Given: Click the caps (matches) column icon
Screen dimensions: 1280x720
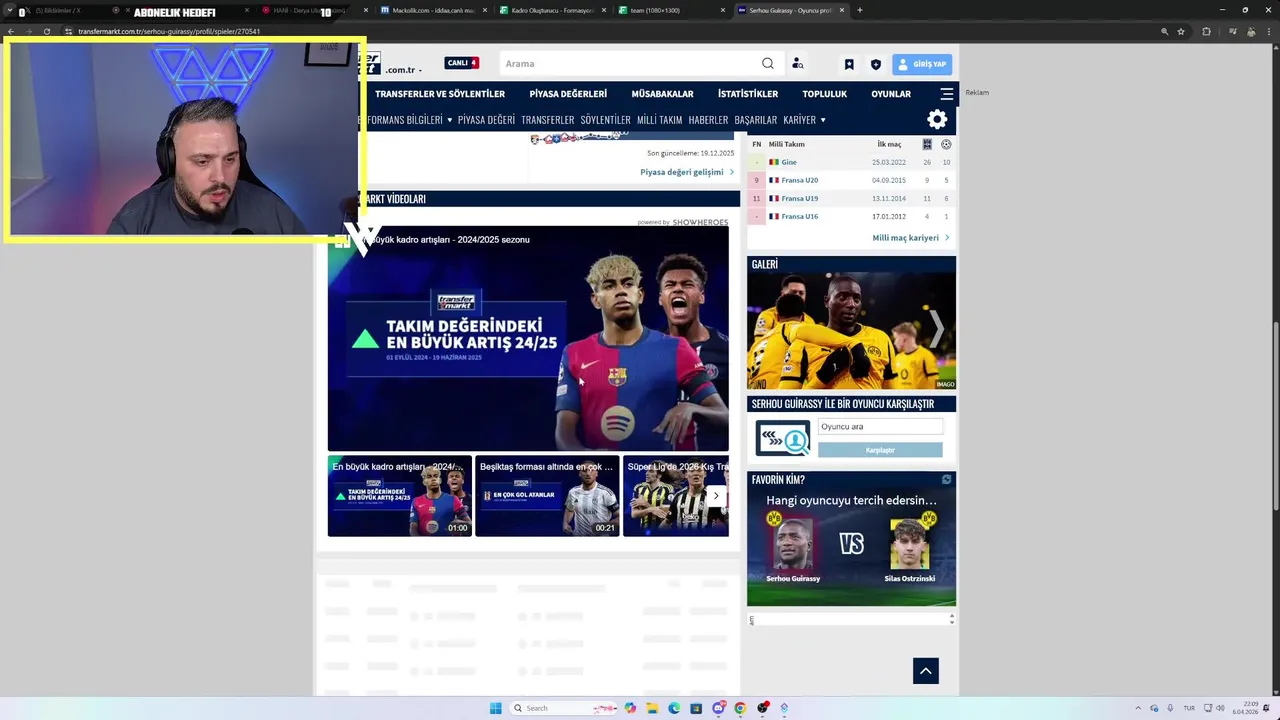Looking at the screenshot, I should 927,144.
